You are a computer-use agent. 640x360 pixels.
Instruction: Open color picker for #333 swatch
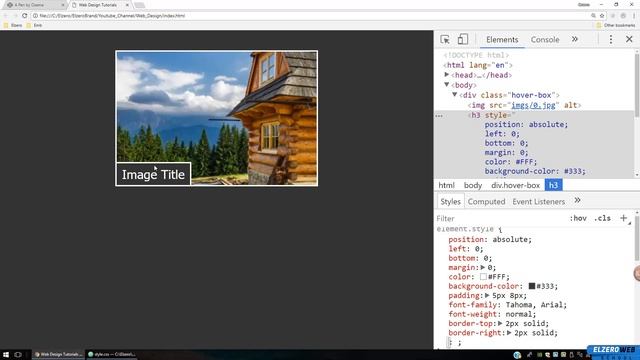pyautogui.click(x=531, y=286)
